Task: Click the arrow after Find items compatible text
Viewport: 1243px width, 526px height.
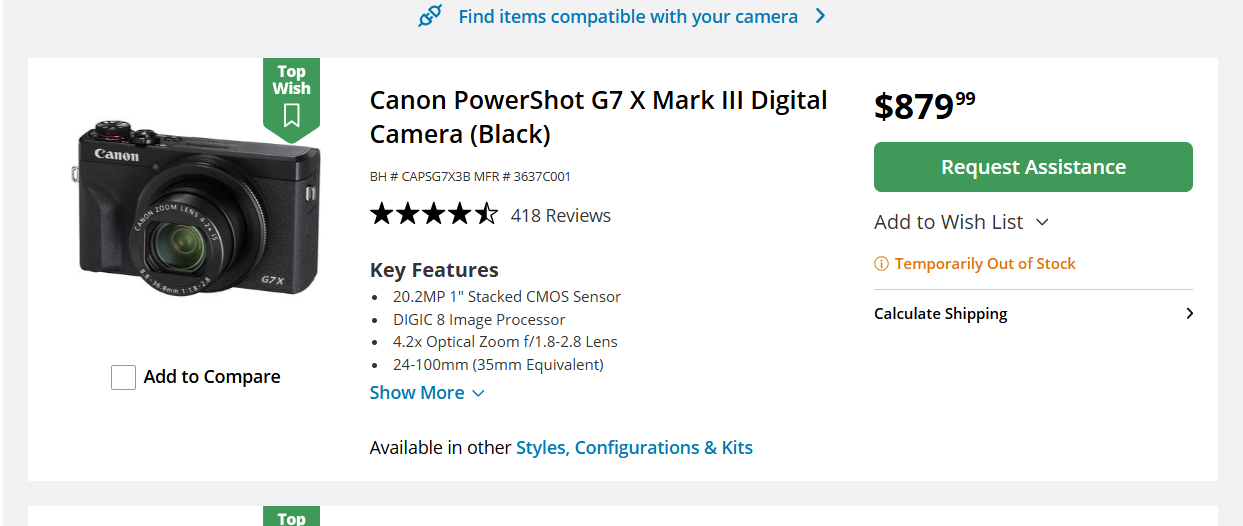Action: [820, 16]
